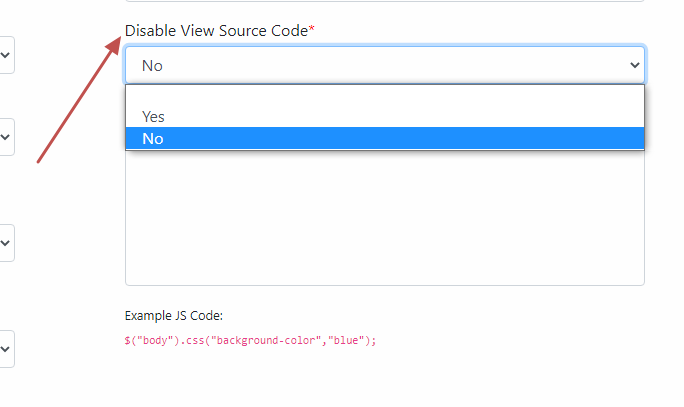The image size is (684, 407).
Task: Open the Disable View Source Code dropdown
Action: [385, 65]
